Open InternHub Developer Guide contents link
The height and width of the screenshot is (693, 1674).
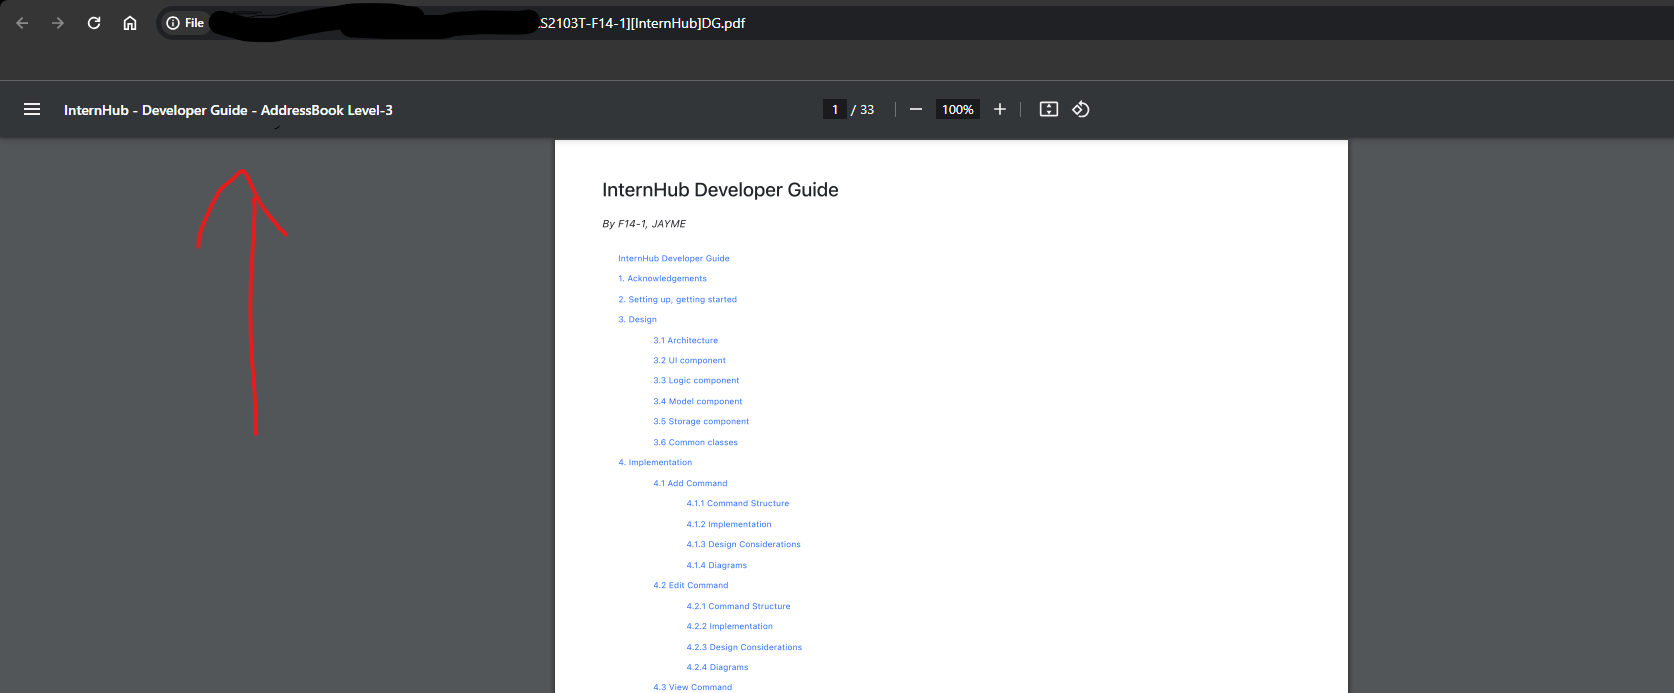pyautogui.click(x=674, y=258)
